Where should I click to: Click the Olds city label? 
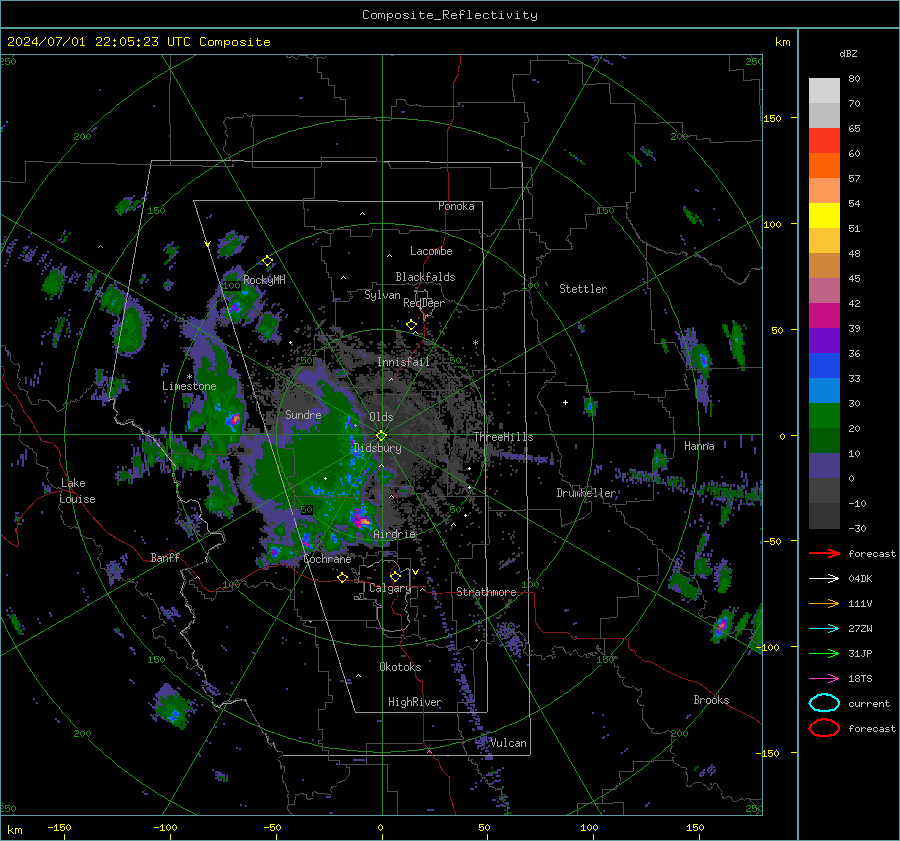(381, 417)
